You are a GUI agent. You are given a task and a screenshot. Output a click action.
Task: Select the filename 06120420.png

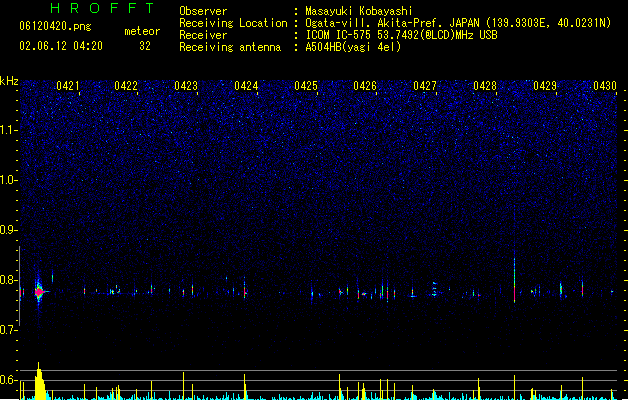(x=55, y=27)
